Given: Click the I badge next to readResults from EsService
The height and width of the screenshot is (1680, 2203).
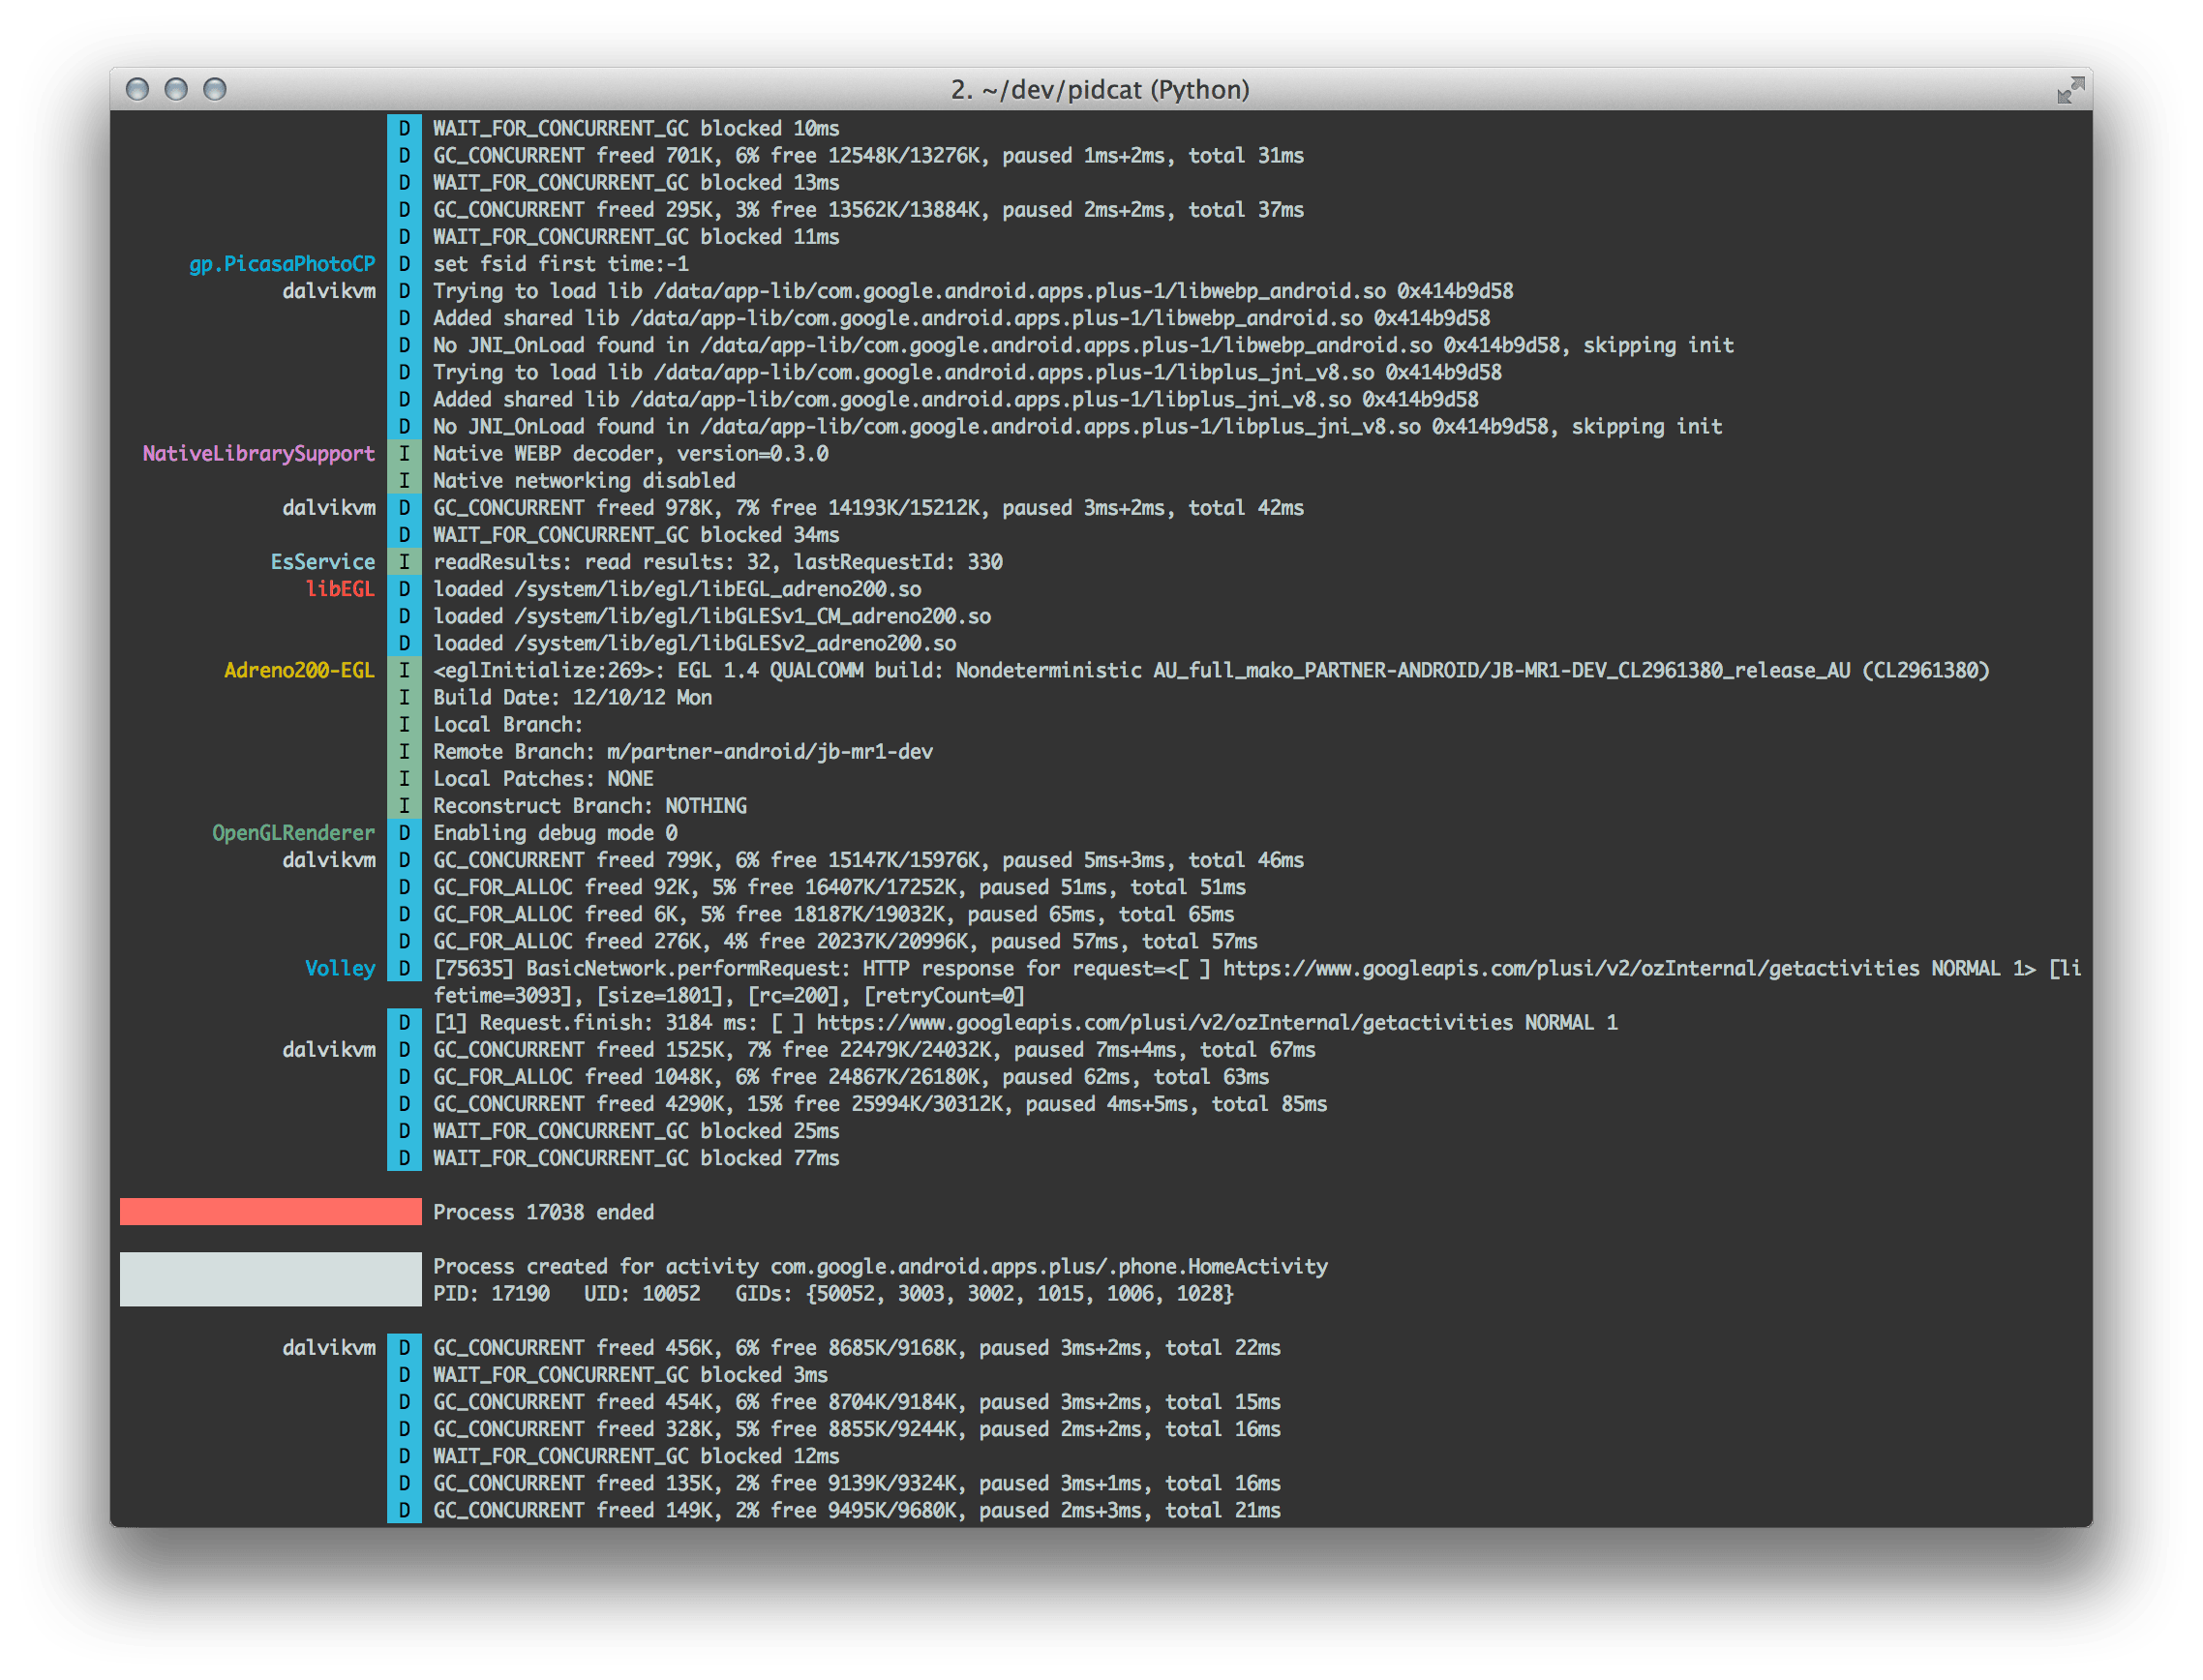Looking at the screenshot, I should click(404, 562).
